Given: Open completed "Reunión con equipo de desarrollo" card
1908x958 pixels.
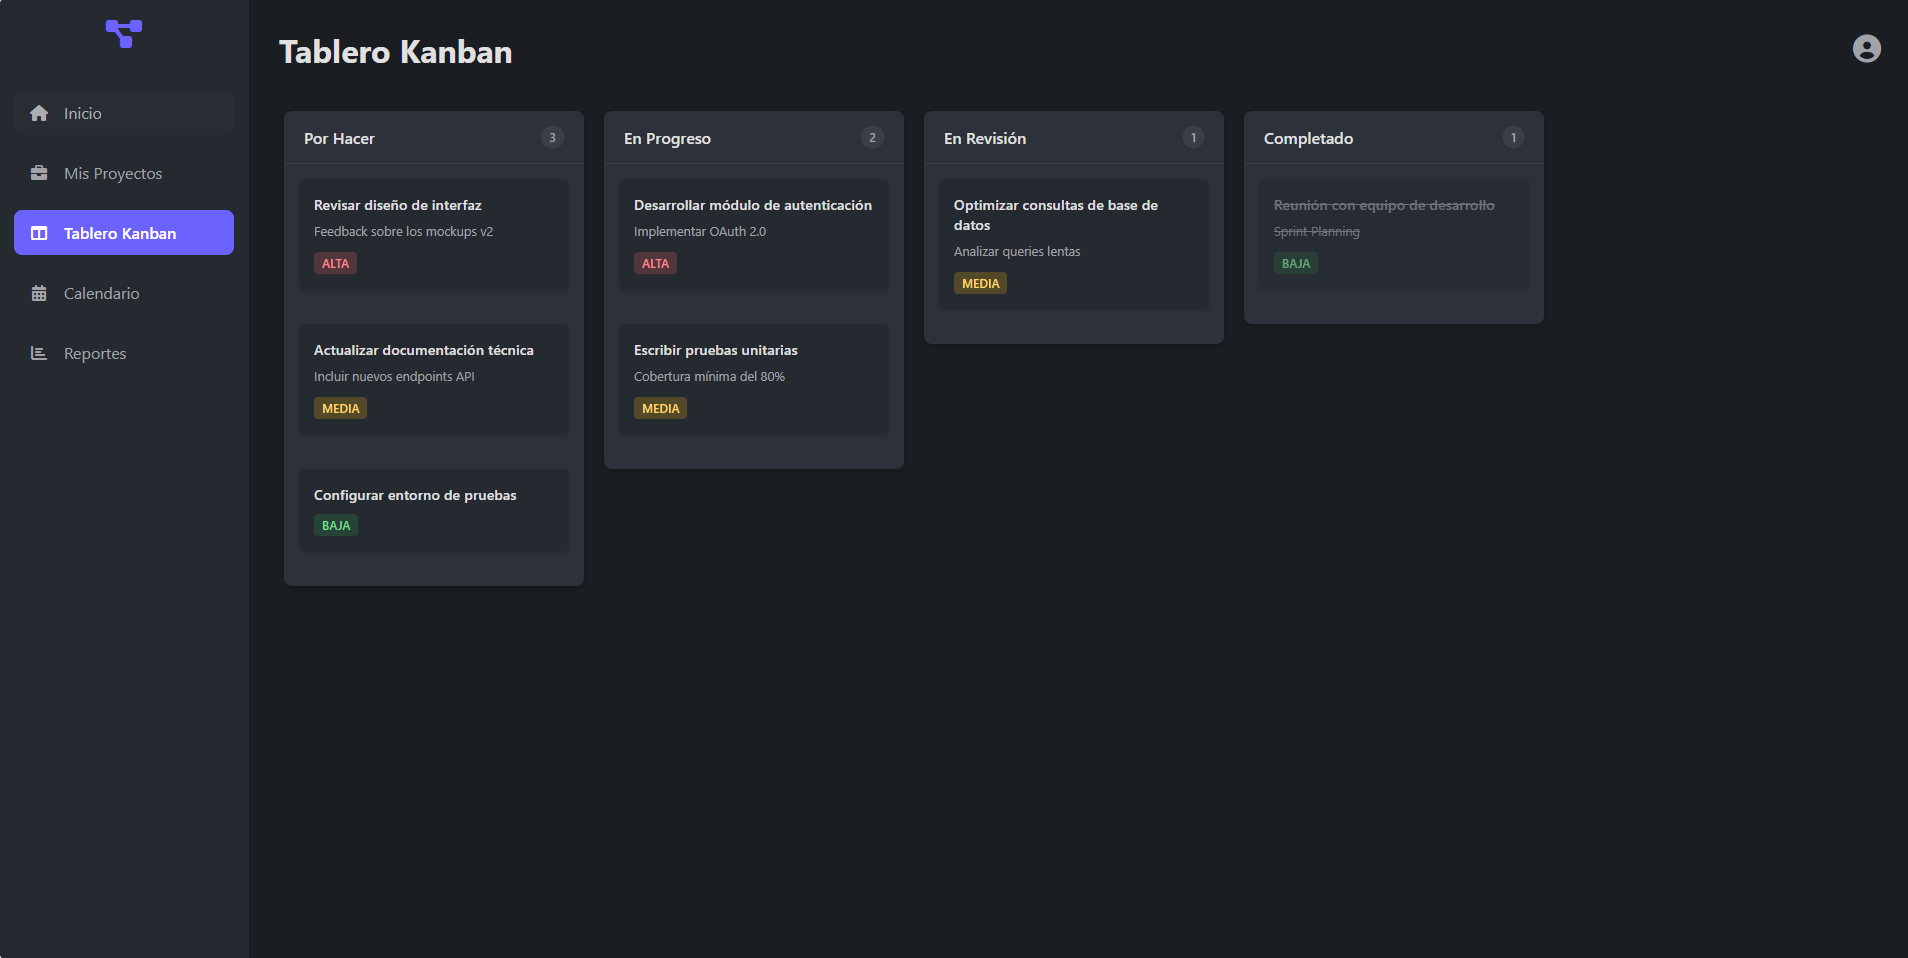Looking at the screenshot, I should (1394, 234).
